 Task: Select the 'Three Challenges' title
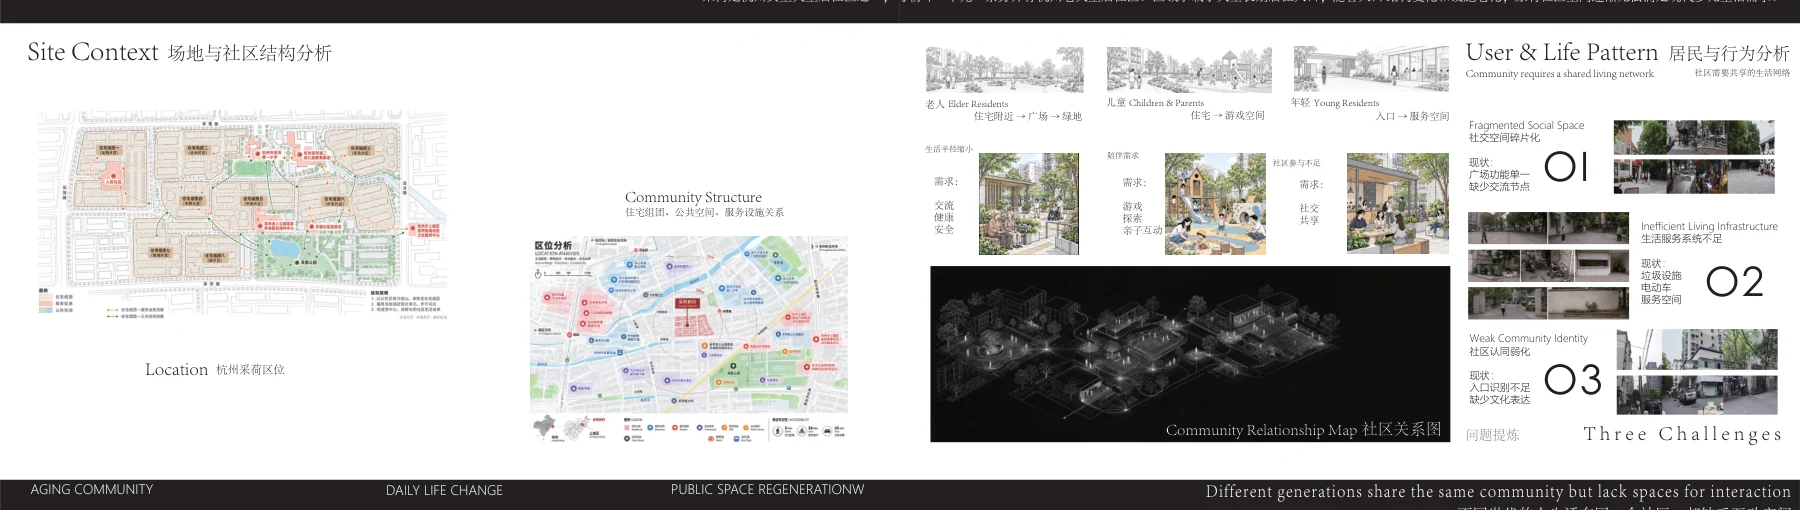coord(1683,434)
